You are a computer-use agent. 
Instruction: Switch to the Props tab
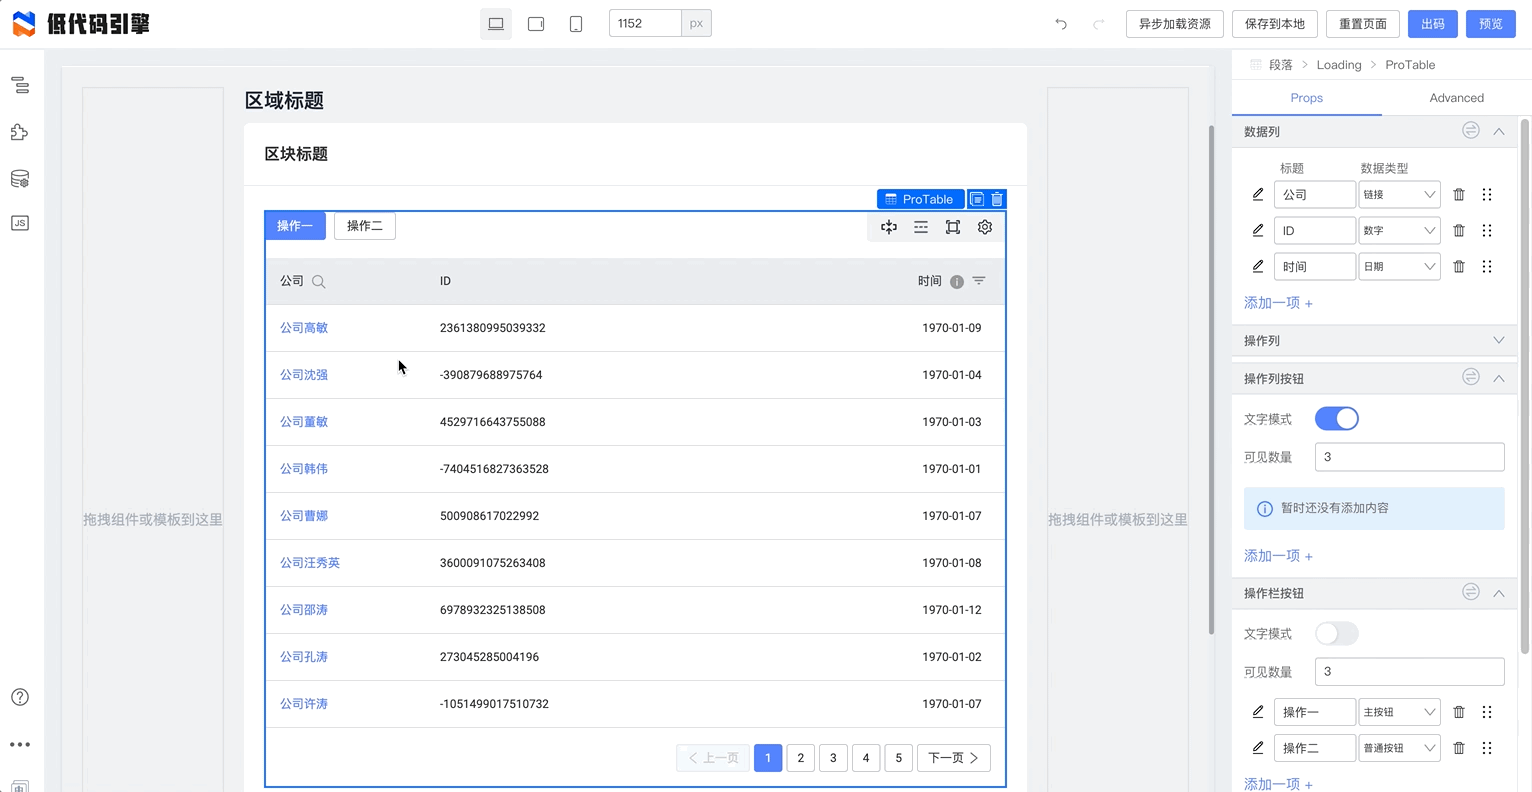click(1307, 98)
